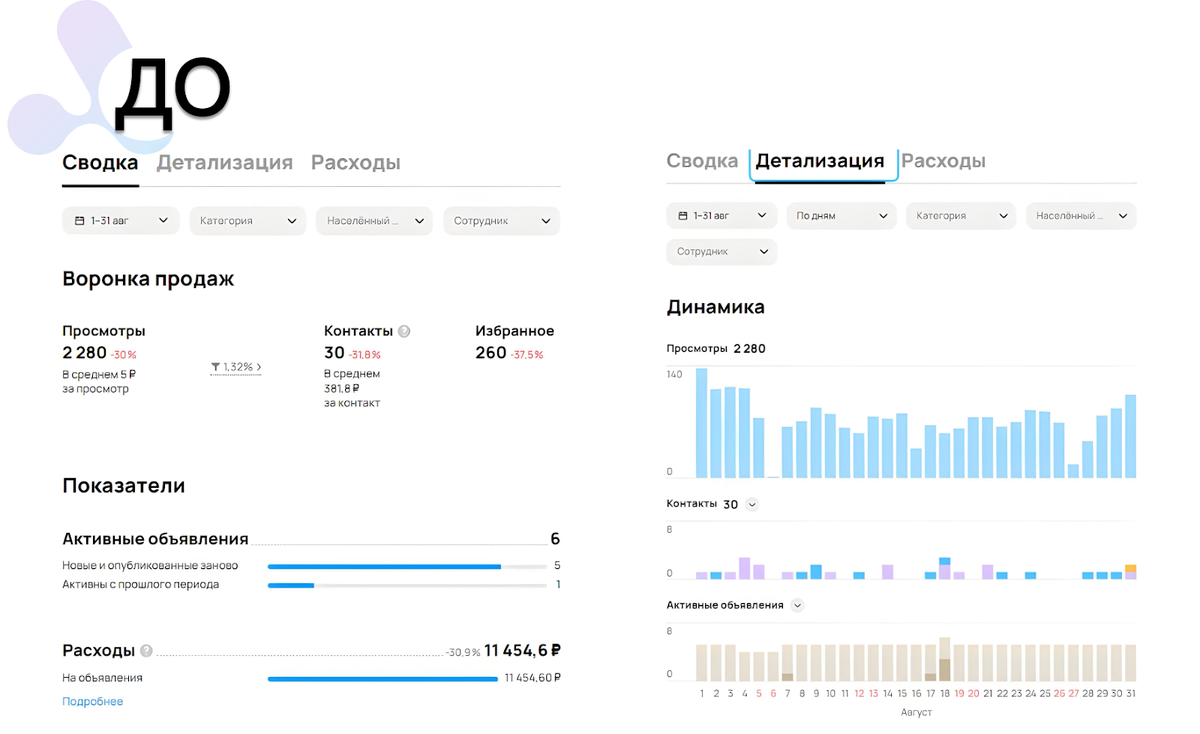Click calendar icon in right 1–31 авг filter
Screen dimensions: 1200x734
(x=683, y=216)
